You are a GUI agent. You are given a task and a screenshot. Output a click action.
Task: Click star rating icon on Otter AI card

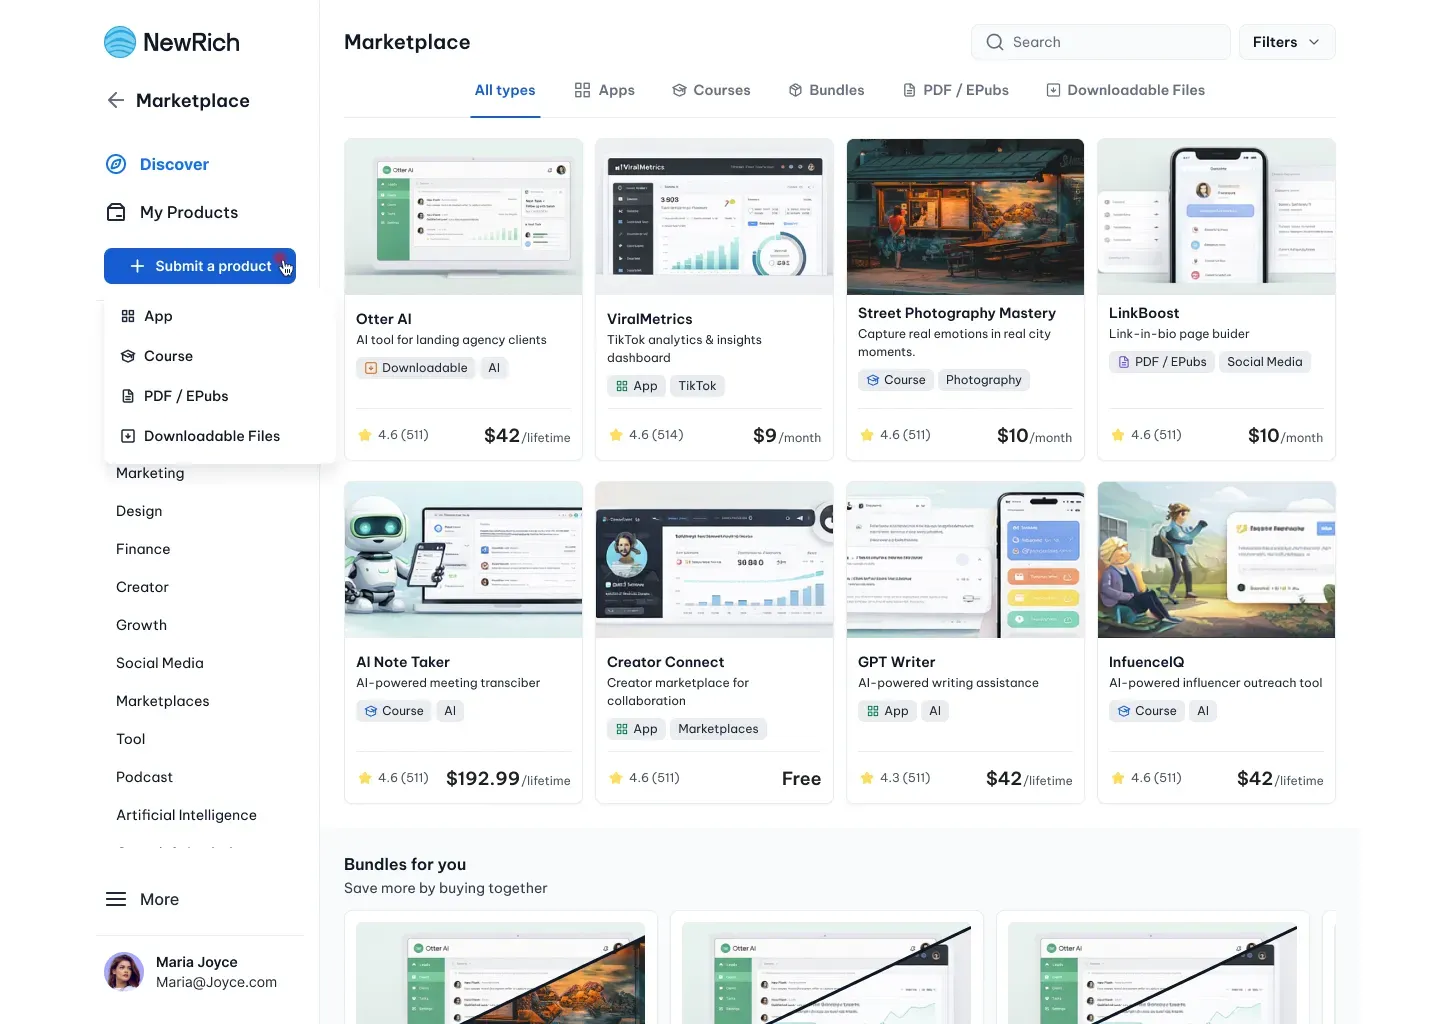tap(365, 435)
